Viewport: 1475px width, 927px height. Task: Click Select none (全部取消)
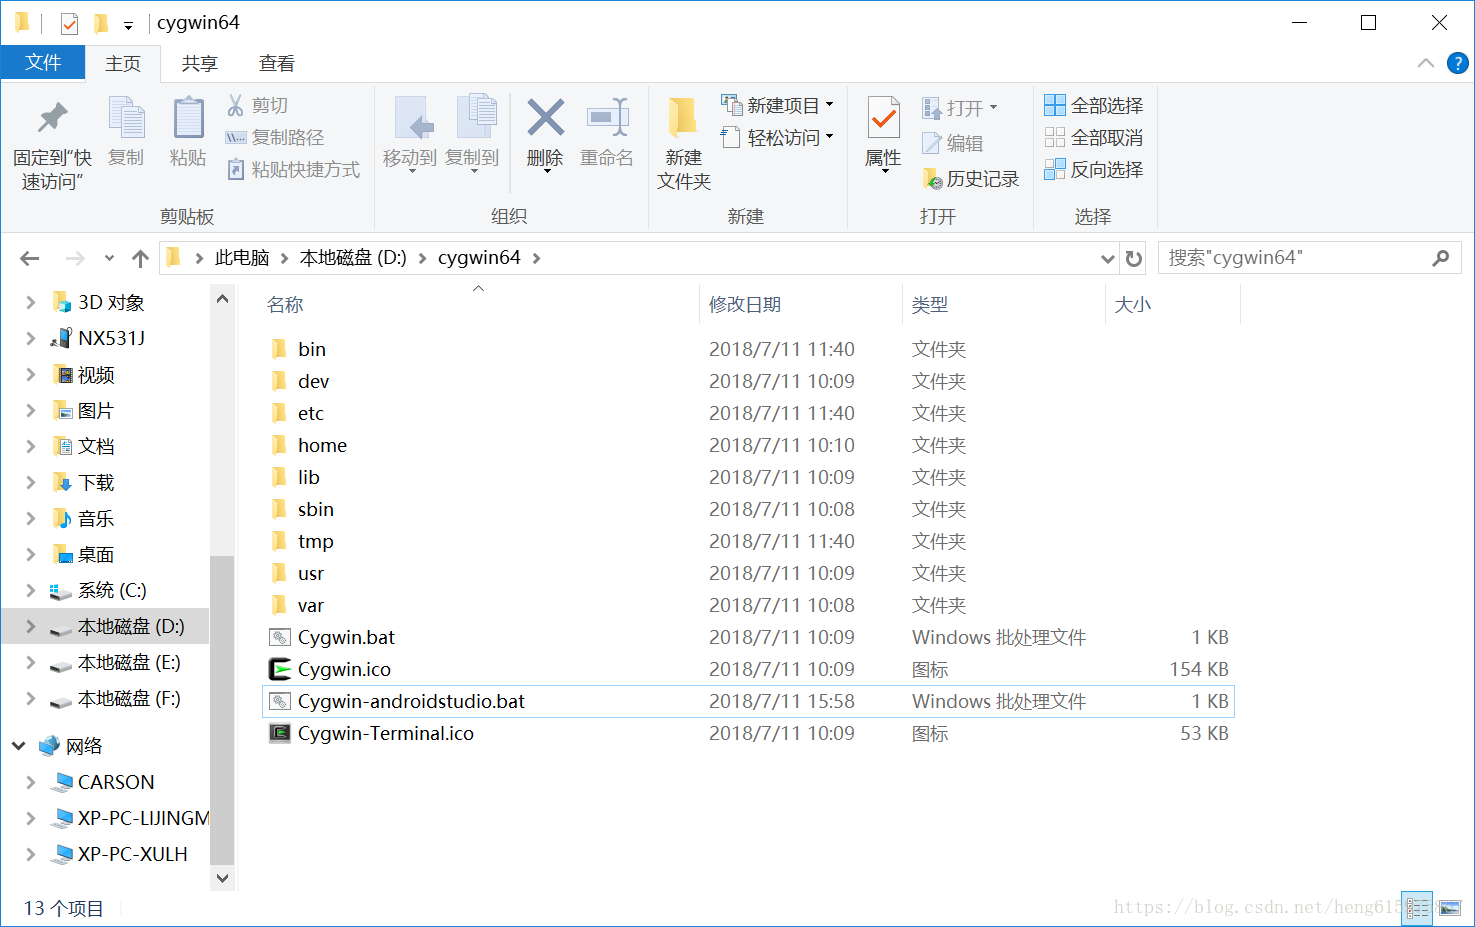click(x=1093, y=137)
